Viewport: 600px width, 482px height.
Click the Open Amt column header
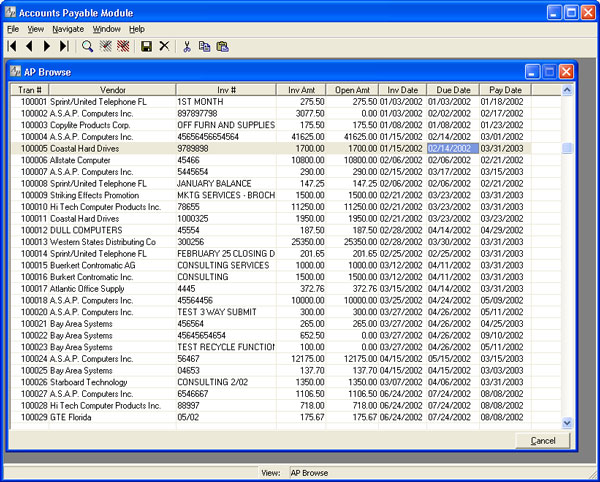click(x=352, y=90)
